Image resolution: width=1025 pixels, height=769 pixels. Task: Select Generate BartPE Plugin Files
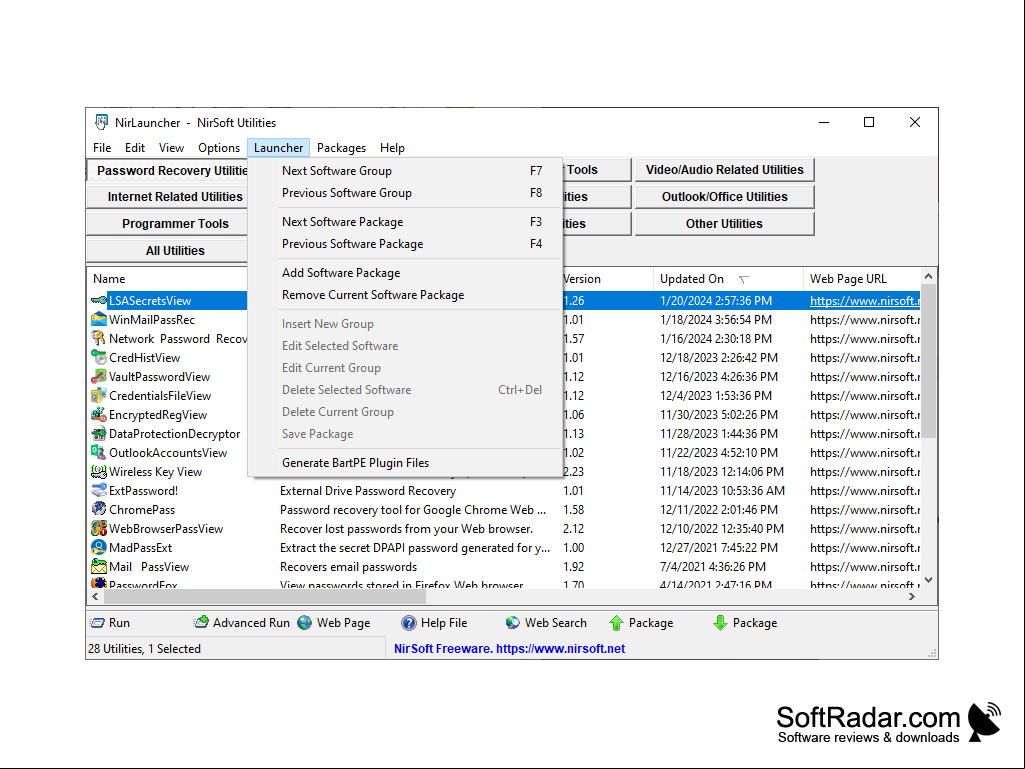point(406,463)
